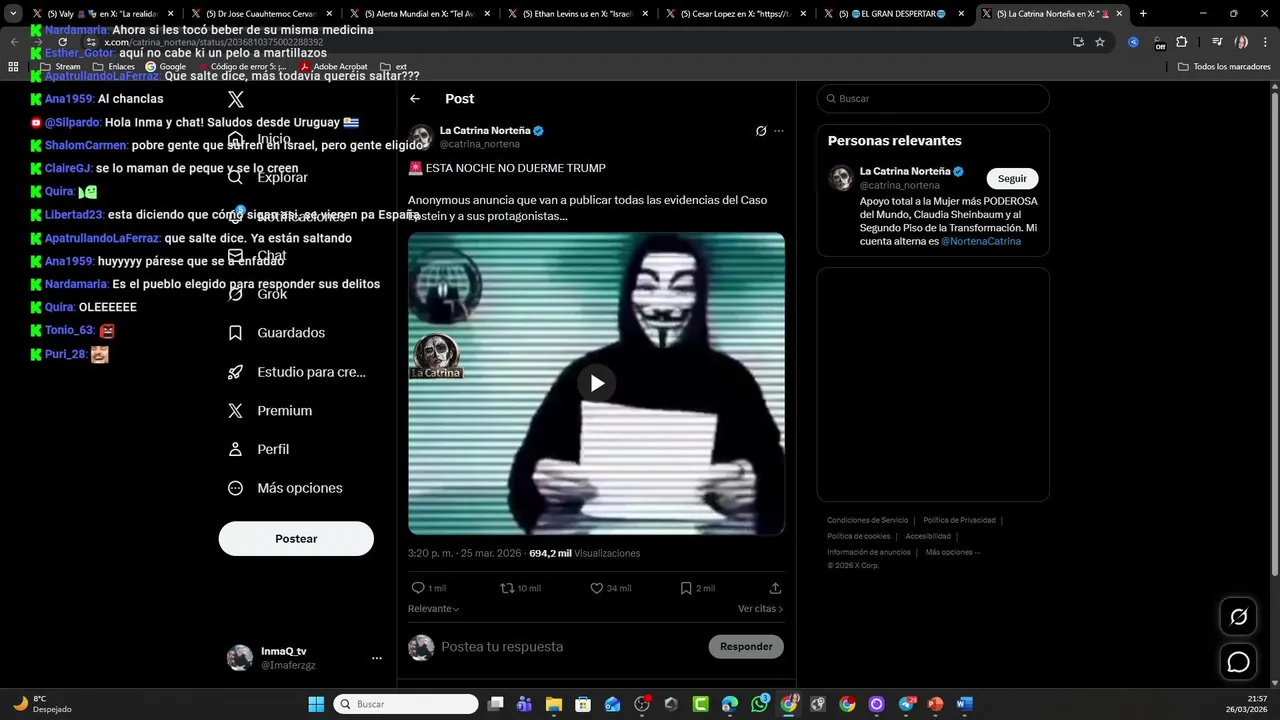
Task: Click the 694,2 mil Visualizaciones count
Action: [584, 553]
